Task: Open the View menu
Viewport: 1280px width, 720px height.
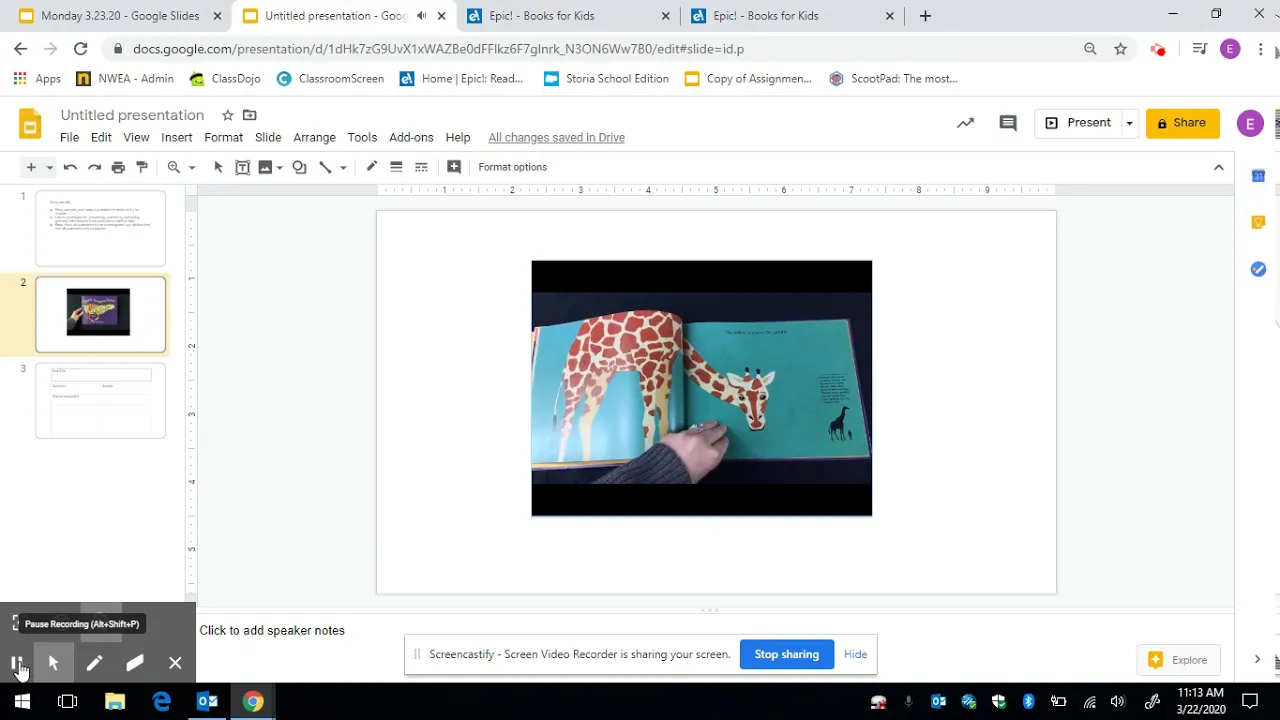Action: click(x=136, y=137)
